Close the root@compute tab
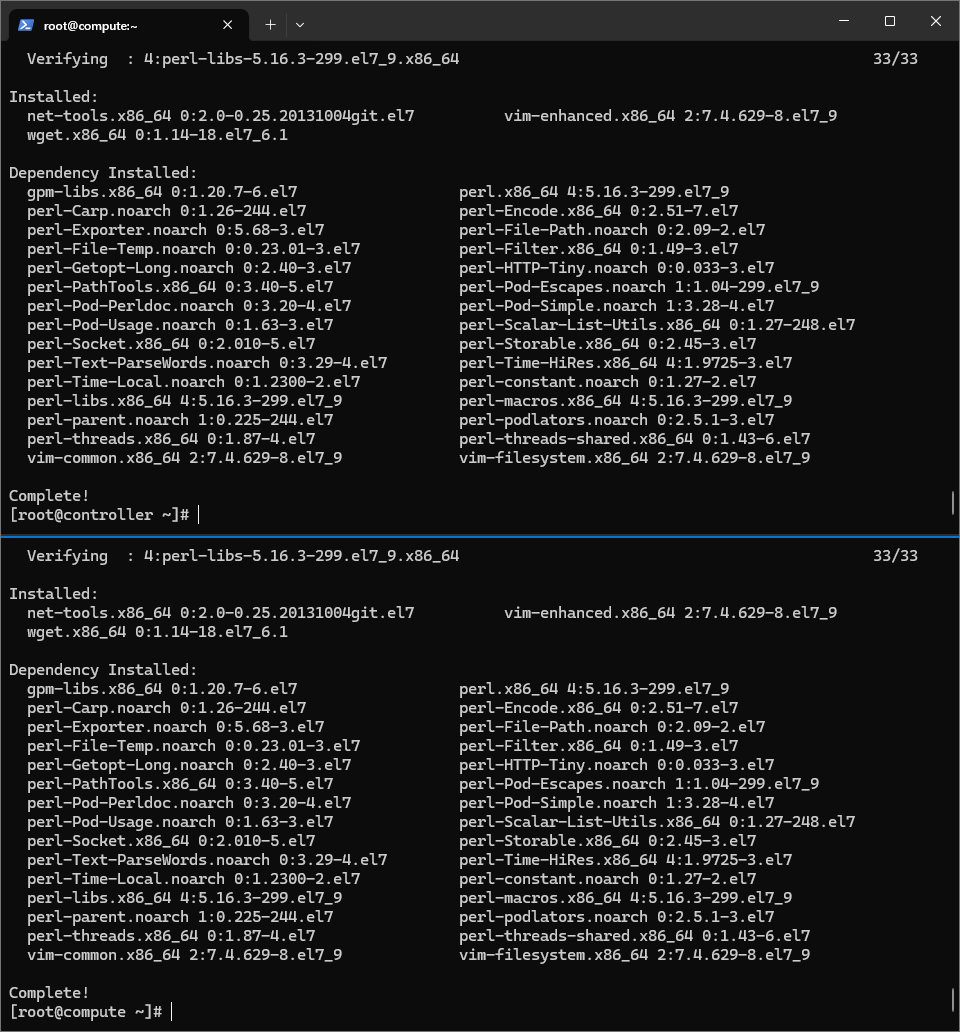Screen dimensions: 960x1032 (x=228, y=25)
